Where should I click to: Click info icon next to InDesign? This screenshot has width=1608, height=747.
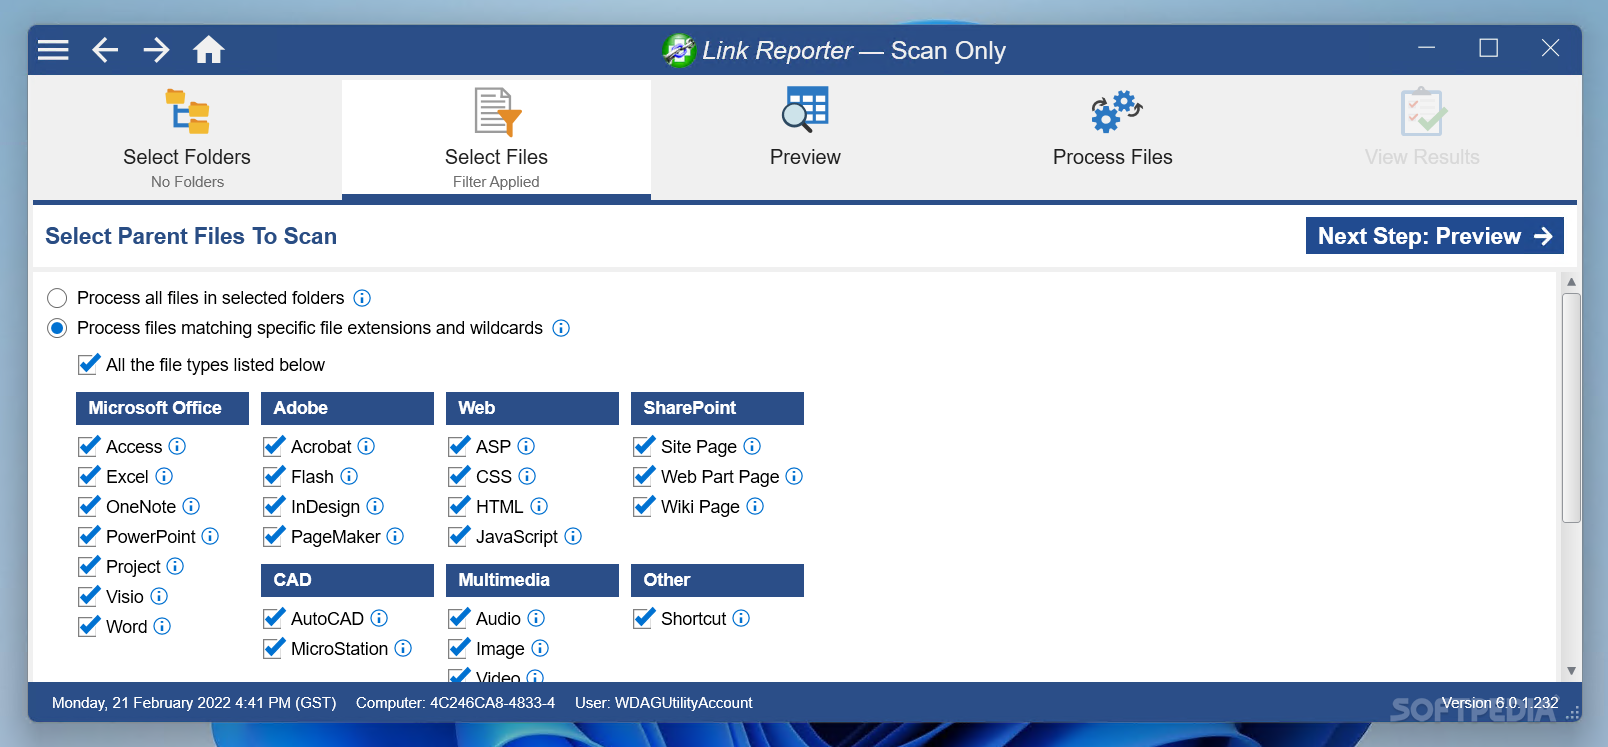pos(375,506)
